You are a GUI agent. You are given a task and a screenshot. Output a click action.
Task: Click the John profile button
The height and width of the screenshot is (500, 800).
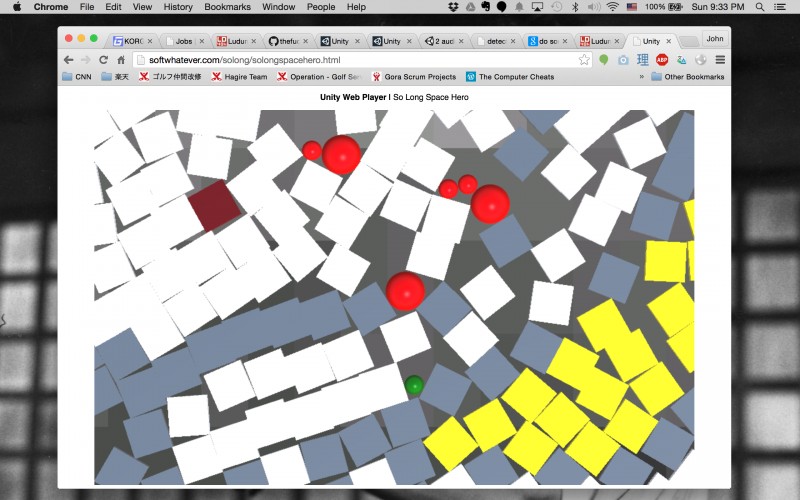point(715,39)
